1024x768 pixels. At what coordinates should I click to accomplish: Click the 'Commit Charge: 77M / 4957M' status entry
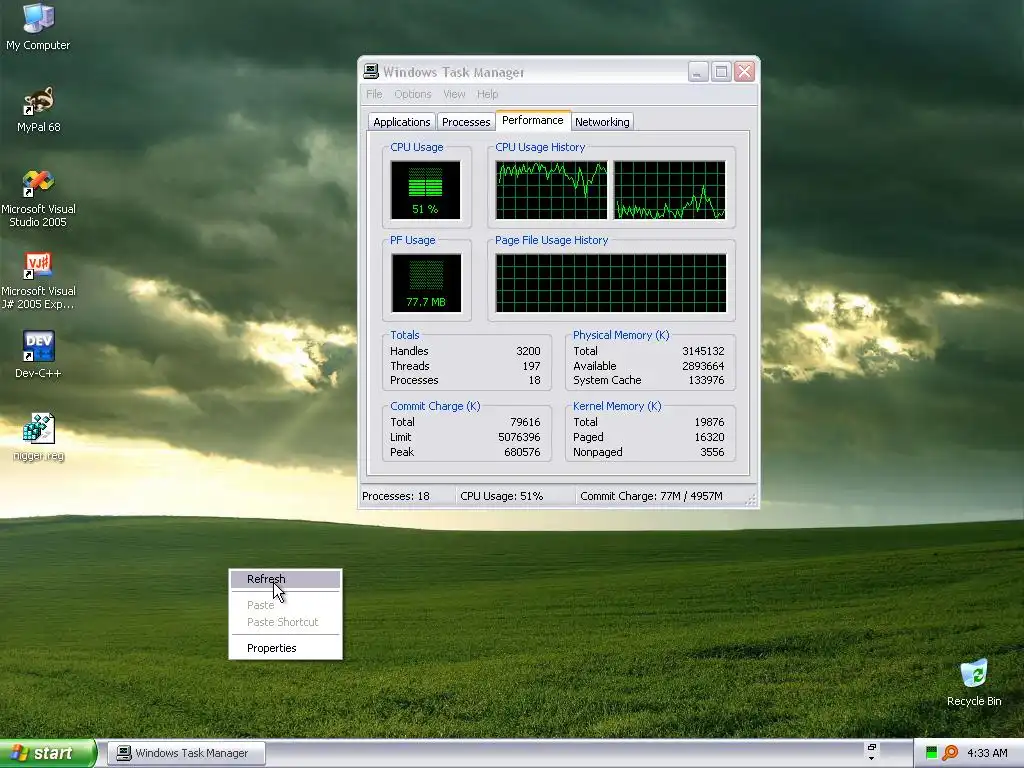coord(651,496)
